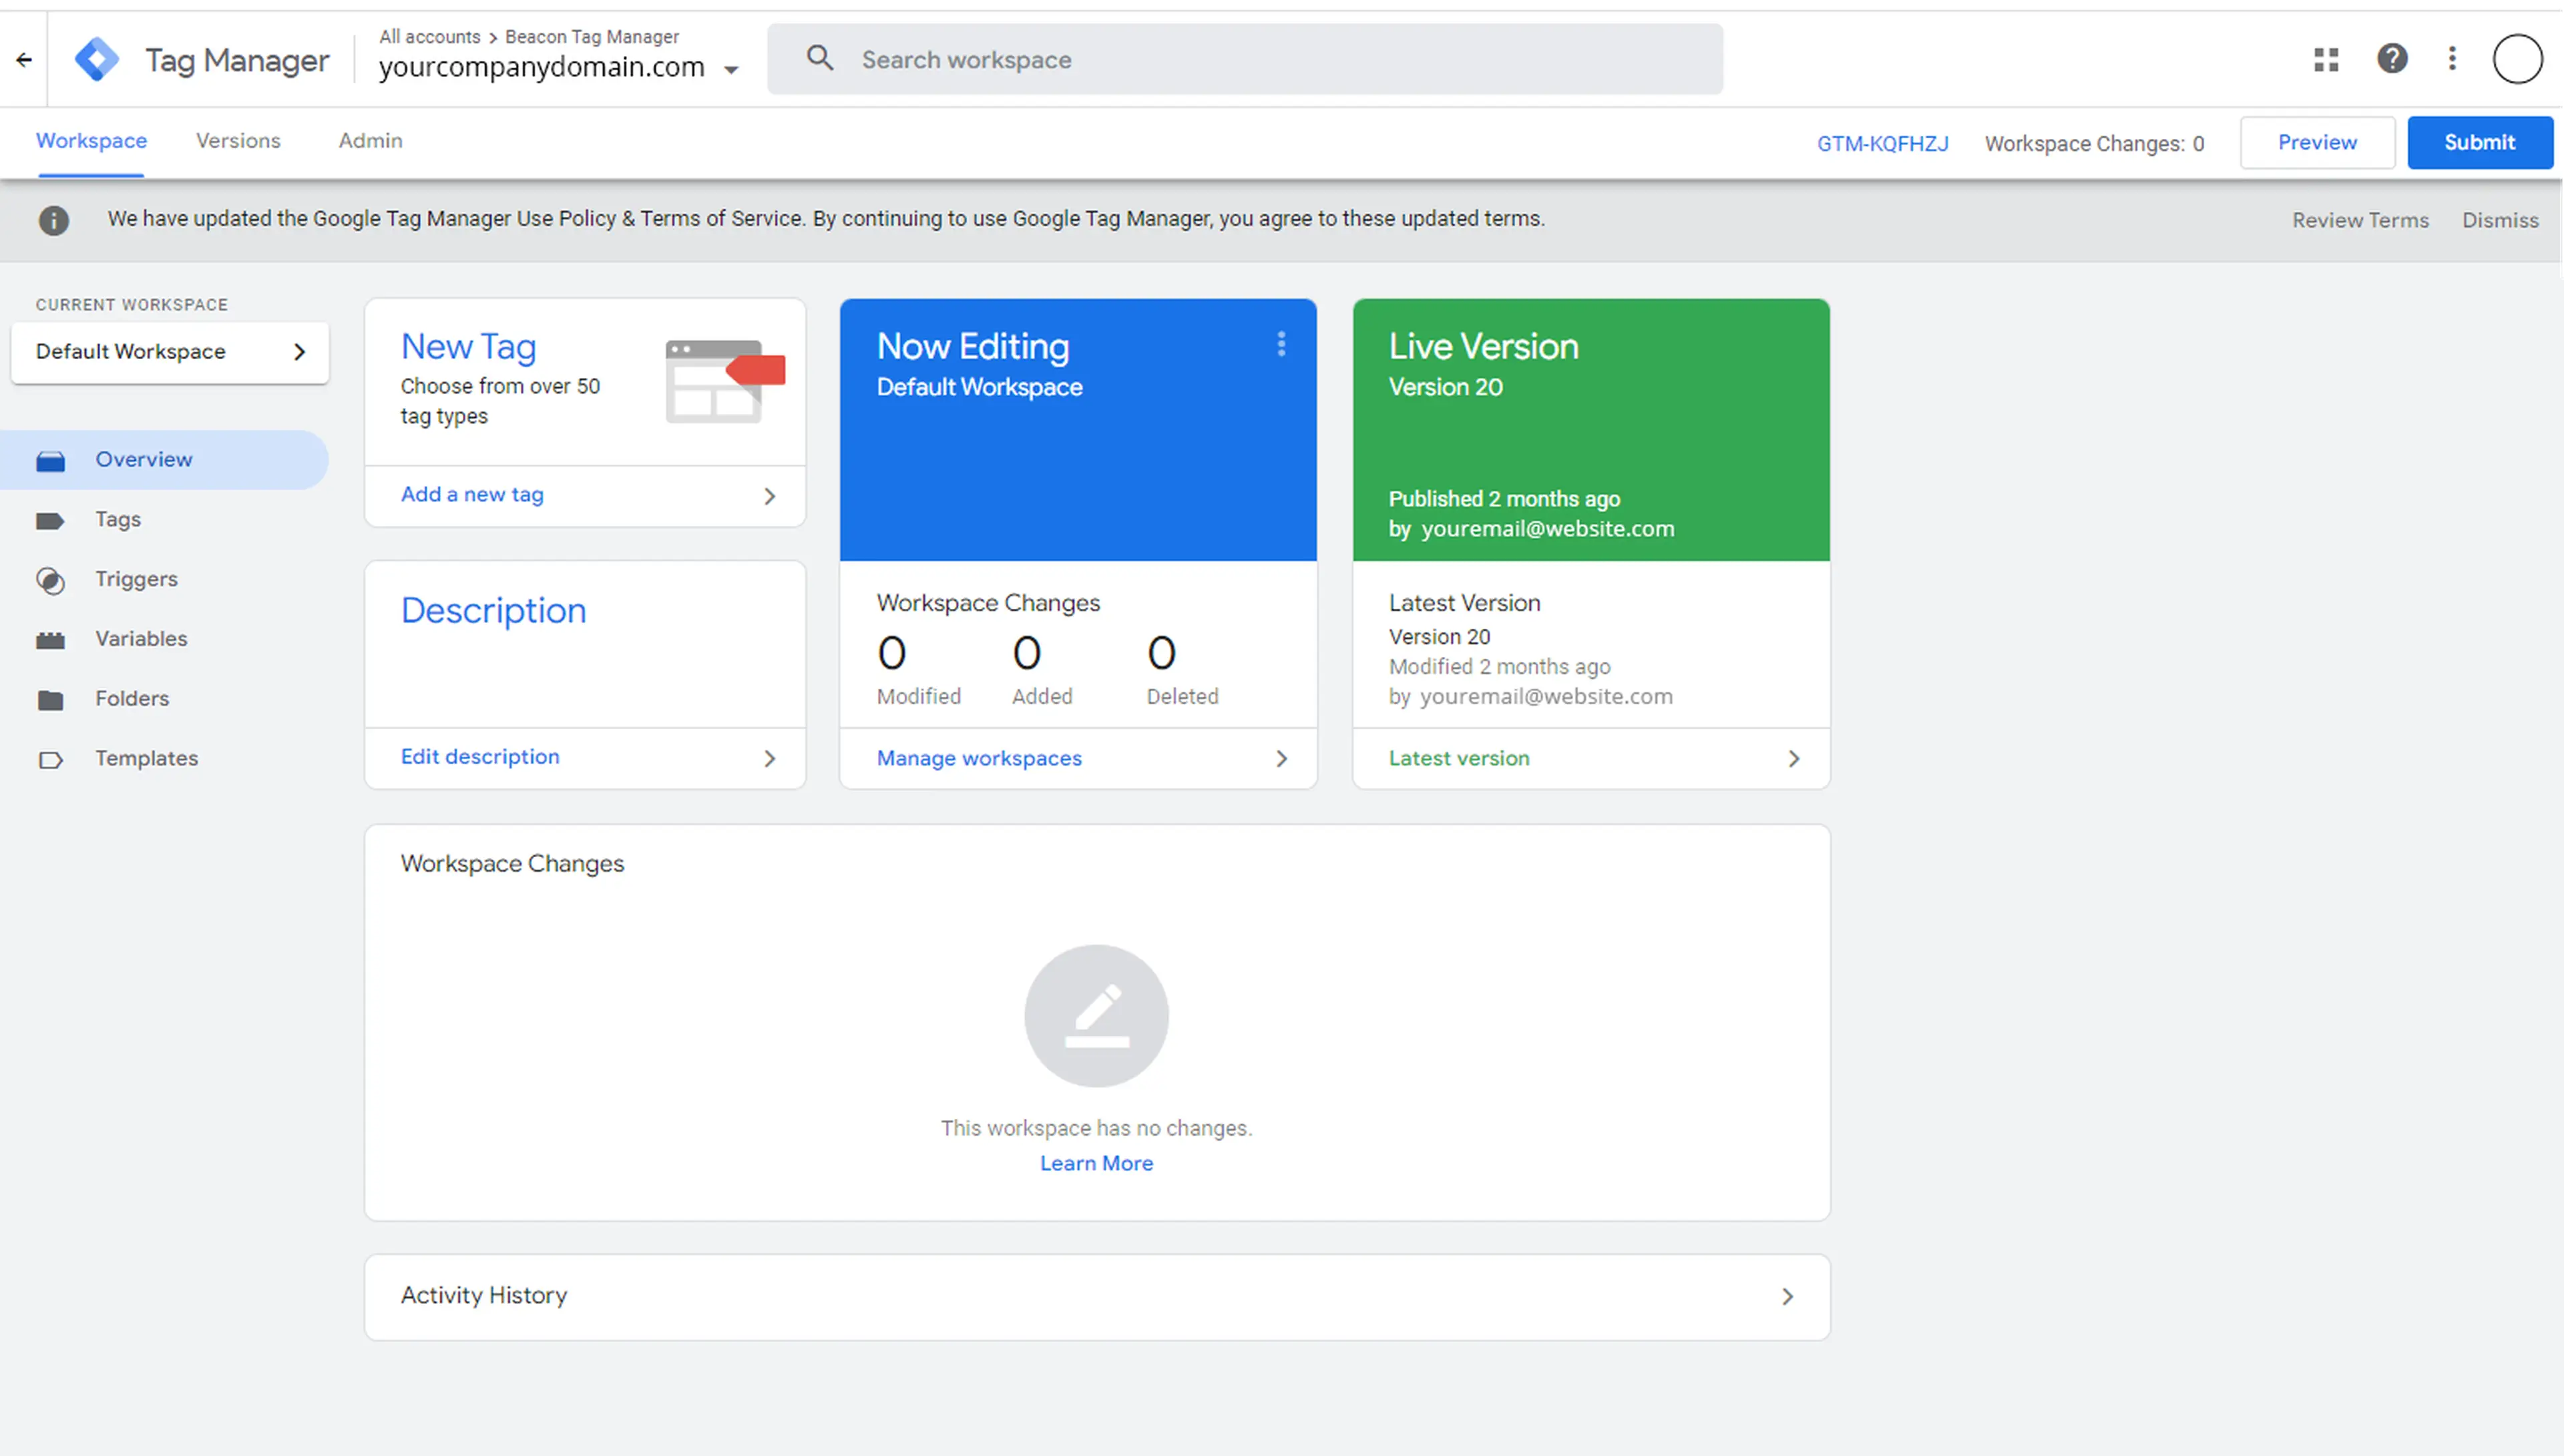Click the pencil icon in Workspace Changes
Screen dimensions: 2564x1456
(1097, 1015)
